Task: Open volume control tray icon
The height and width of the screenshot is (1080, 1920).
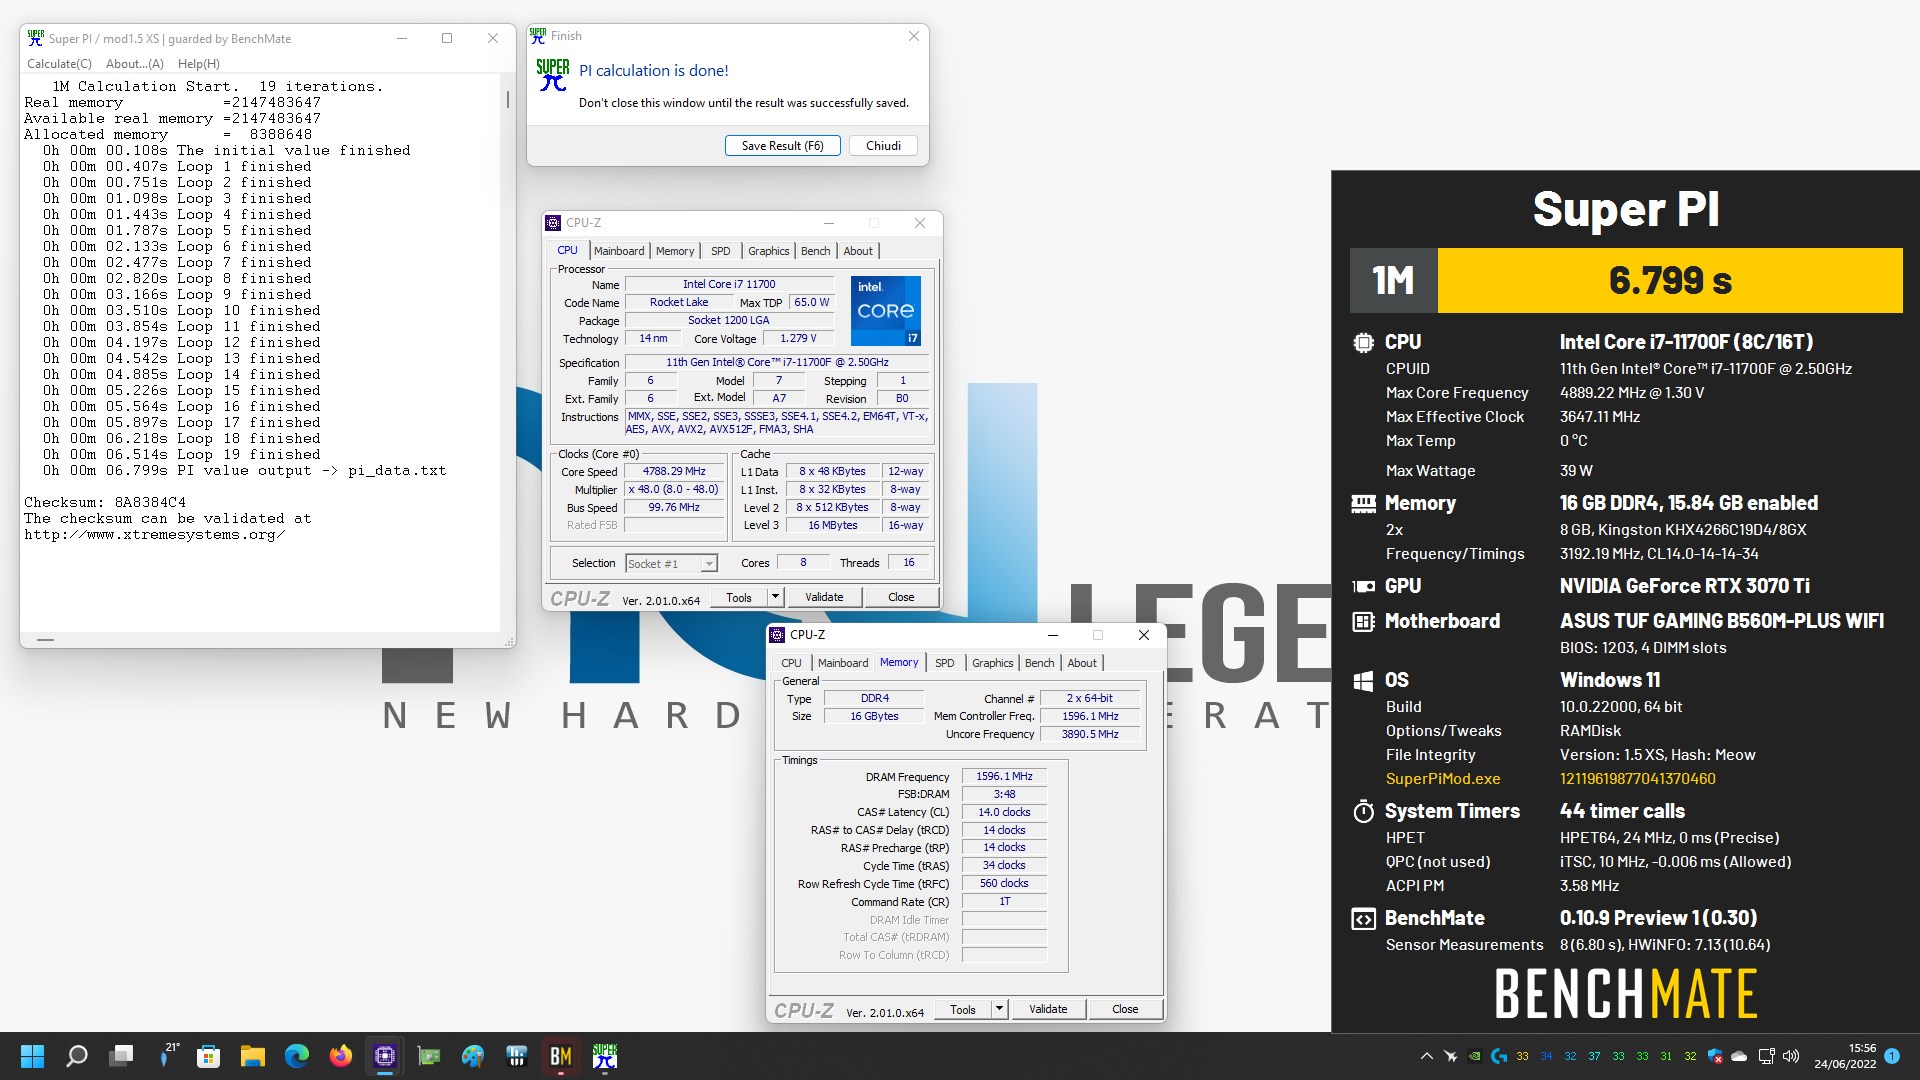Action: coord(1791,1056)
